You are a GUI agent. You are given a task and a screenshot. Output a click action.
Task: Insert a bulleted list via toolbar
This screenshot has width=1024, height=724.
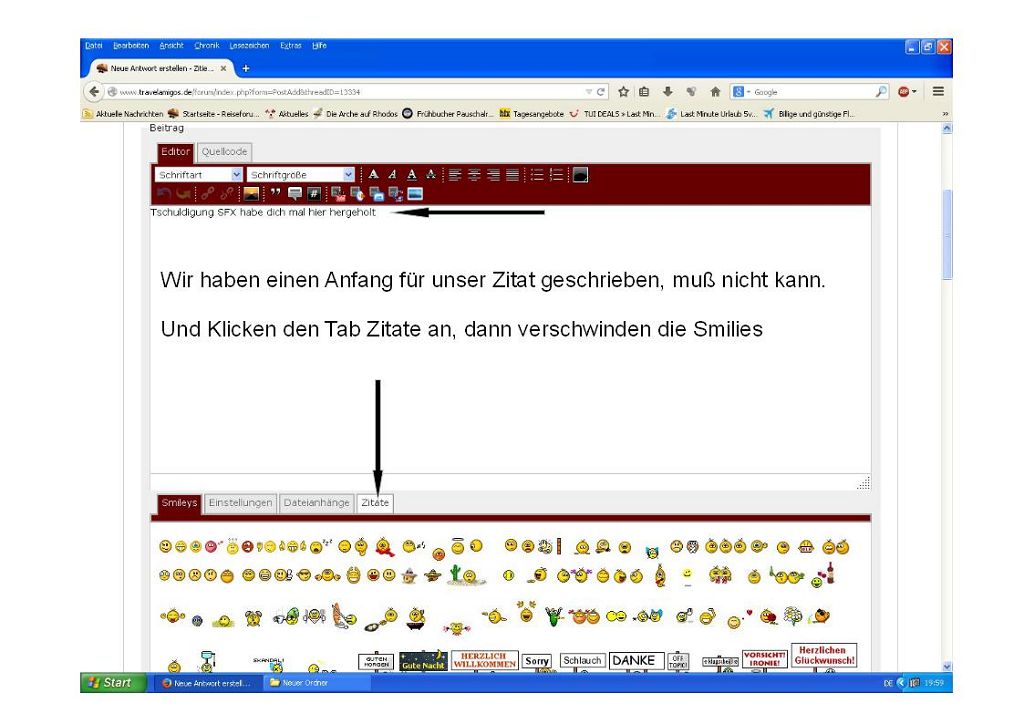coord(539,174)
